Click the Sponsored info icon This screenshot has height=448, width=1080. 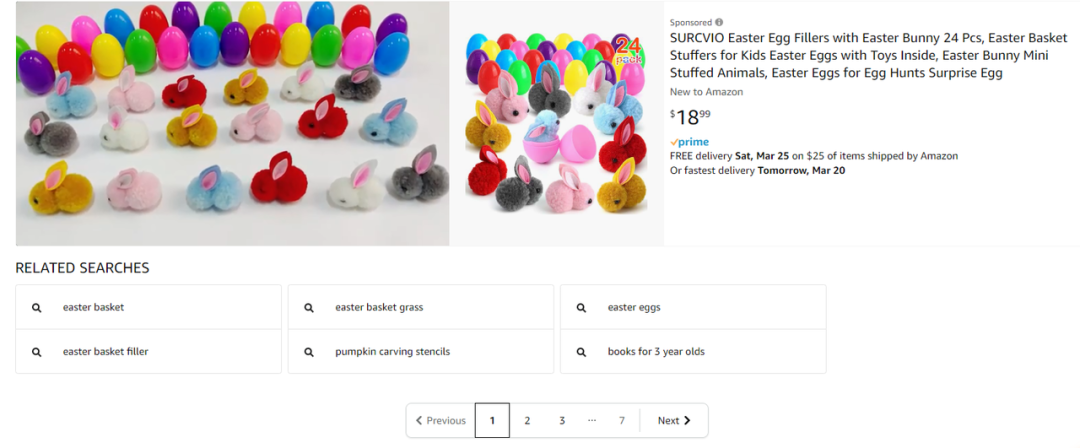(x=719, y=22)
